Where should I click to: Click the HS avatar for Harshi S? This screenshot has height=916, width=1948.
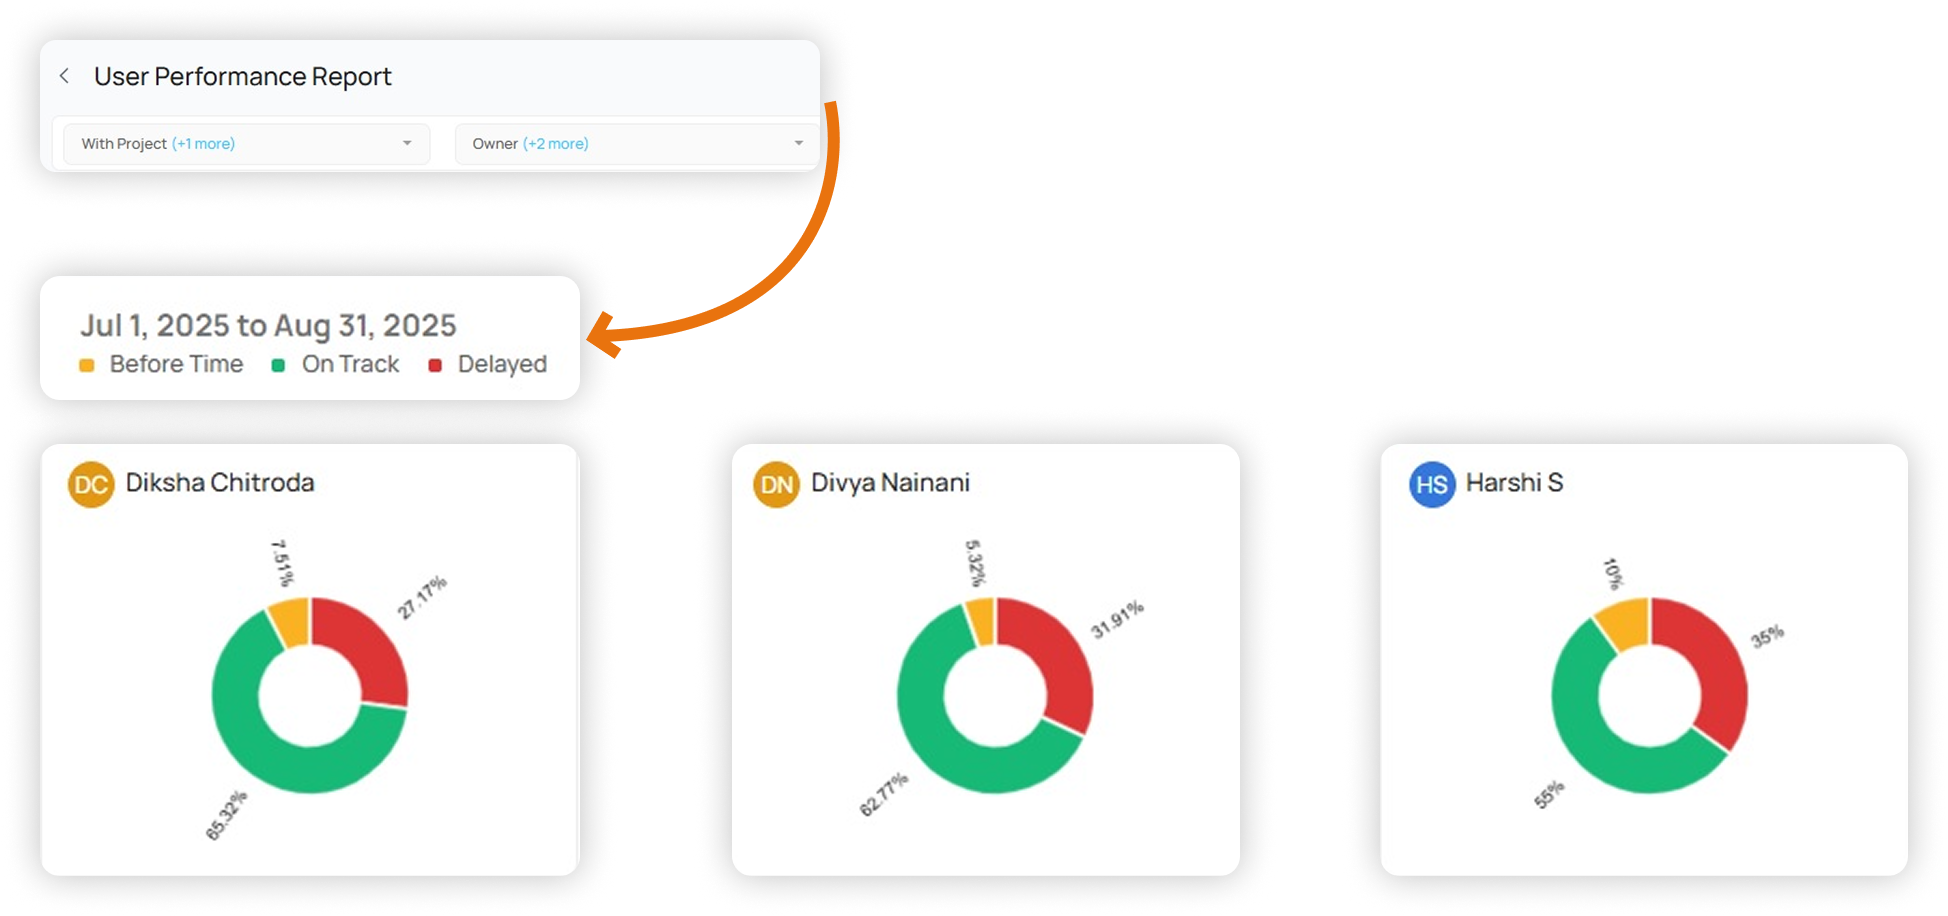[x=1432, y=485]
